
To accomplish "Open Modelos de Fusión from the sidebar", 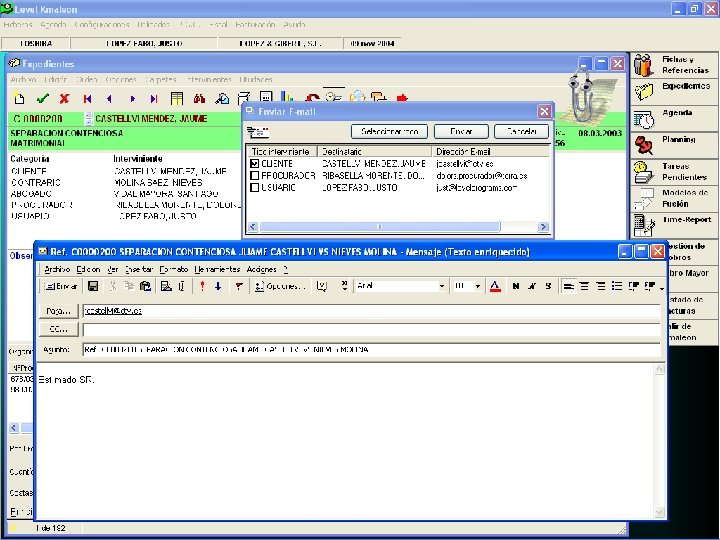I will (x=673, y=198).
